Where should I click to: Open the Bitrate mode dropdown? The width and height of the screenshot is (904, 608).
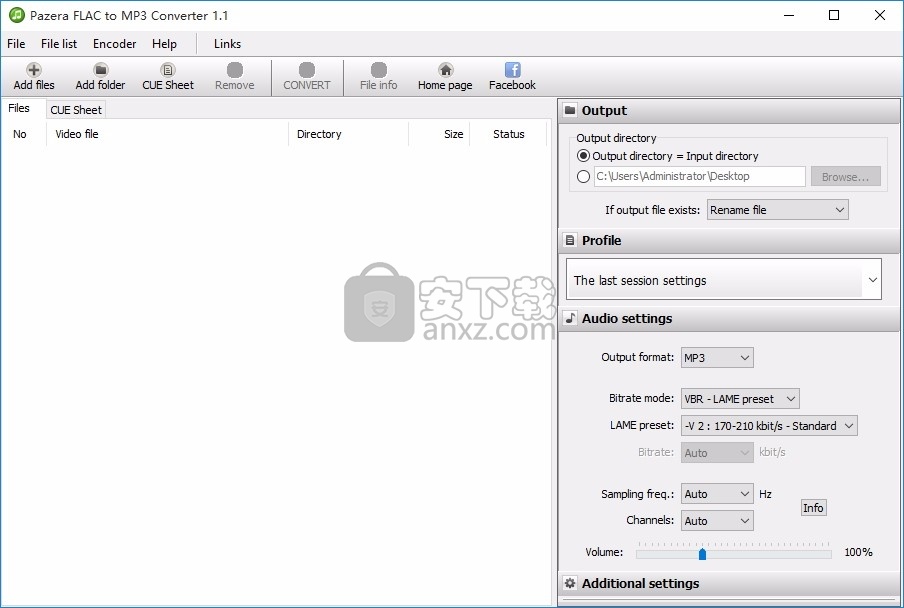coord(740,398)
